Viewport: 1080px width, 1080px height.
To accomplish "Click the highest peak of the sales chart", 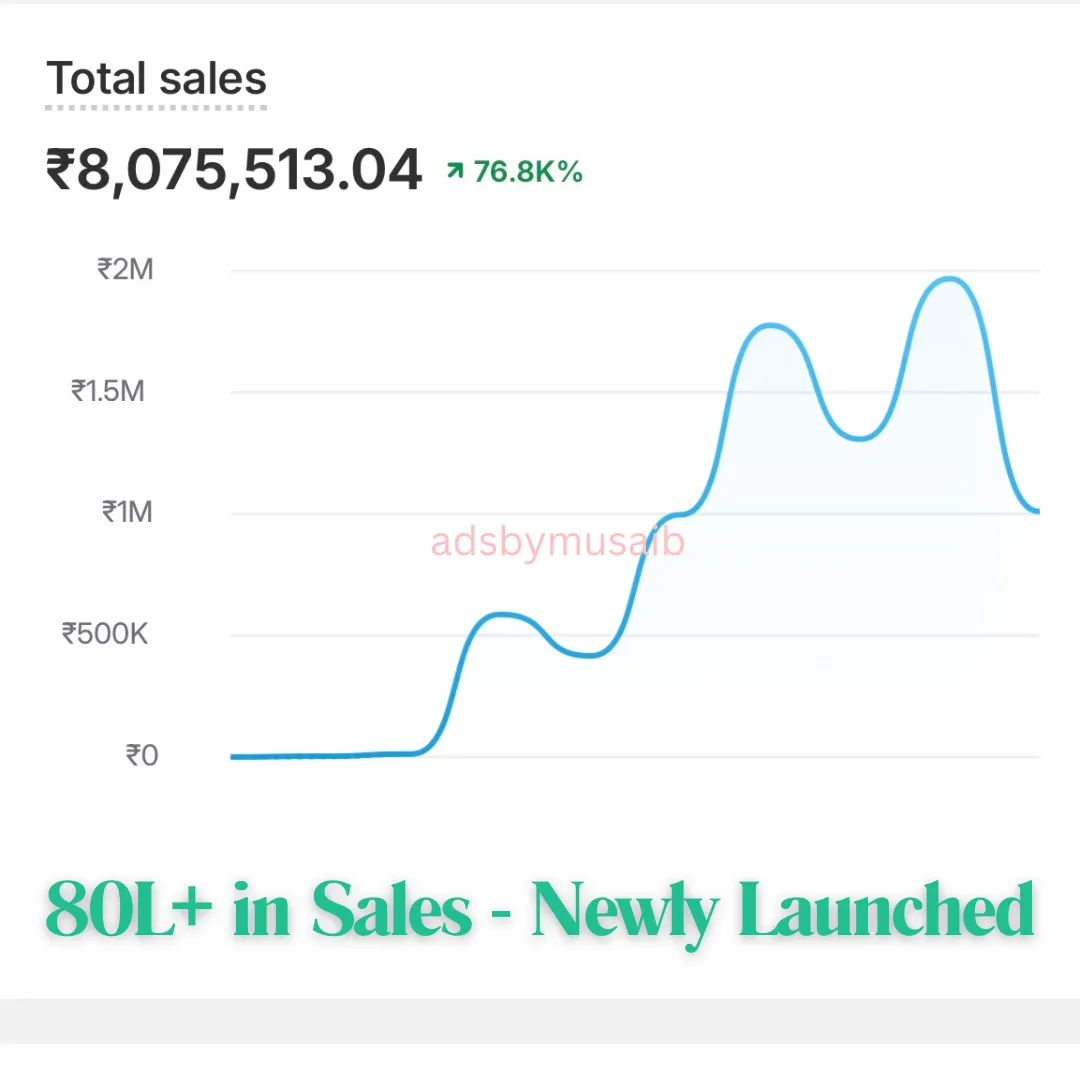I will (950, 279).
